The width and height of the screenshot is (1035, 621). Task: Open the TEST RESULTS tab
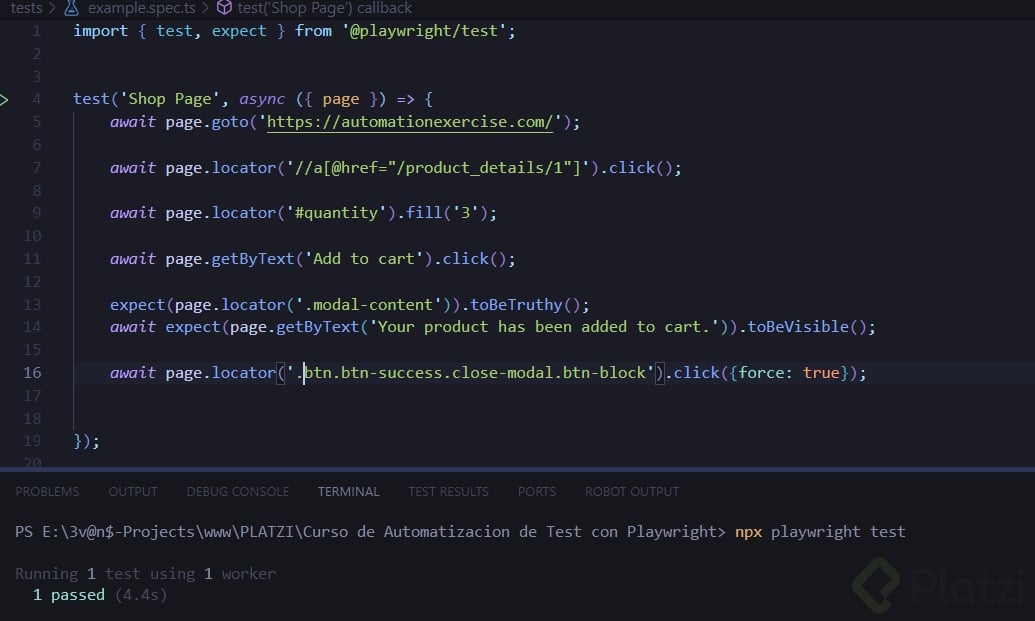448,492
